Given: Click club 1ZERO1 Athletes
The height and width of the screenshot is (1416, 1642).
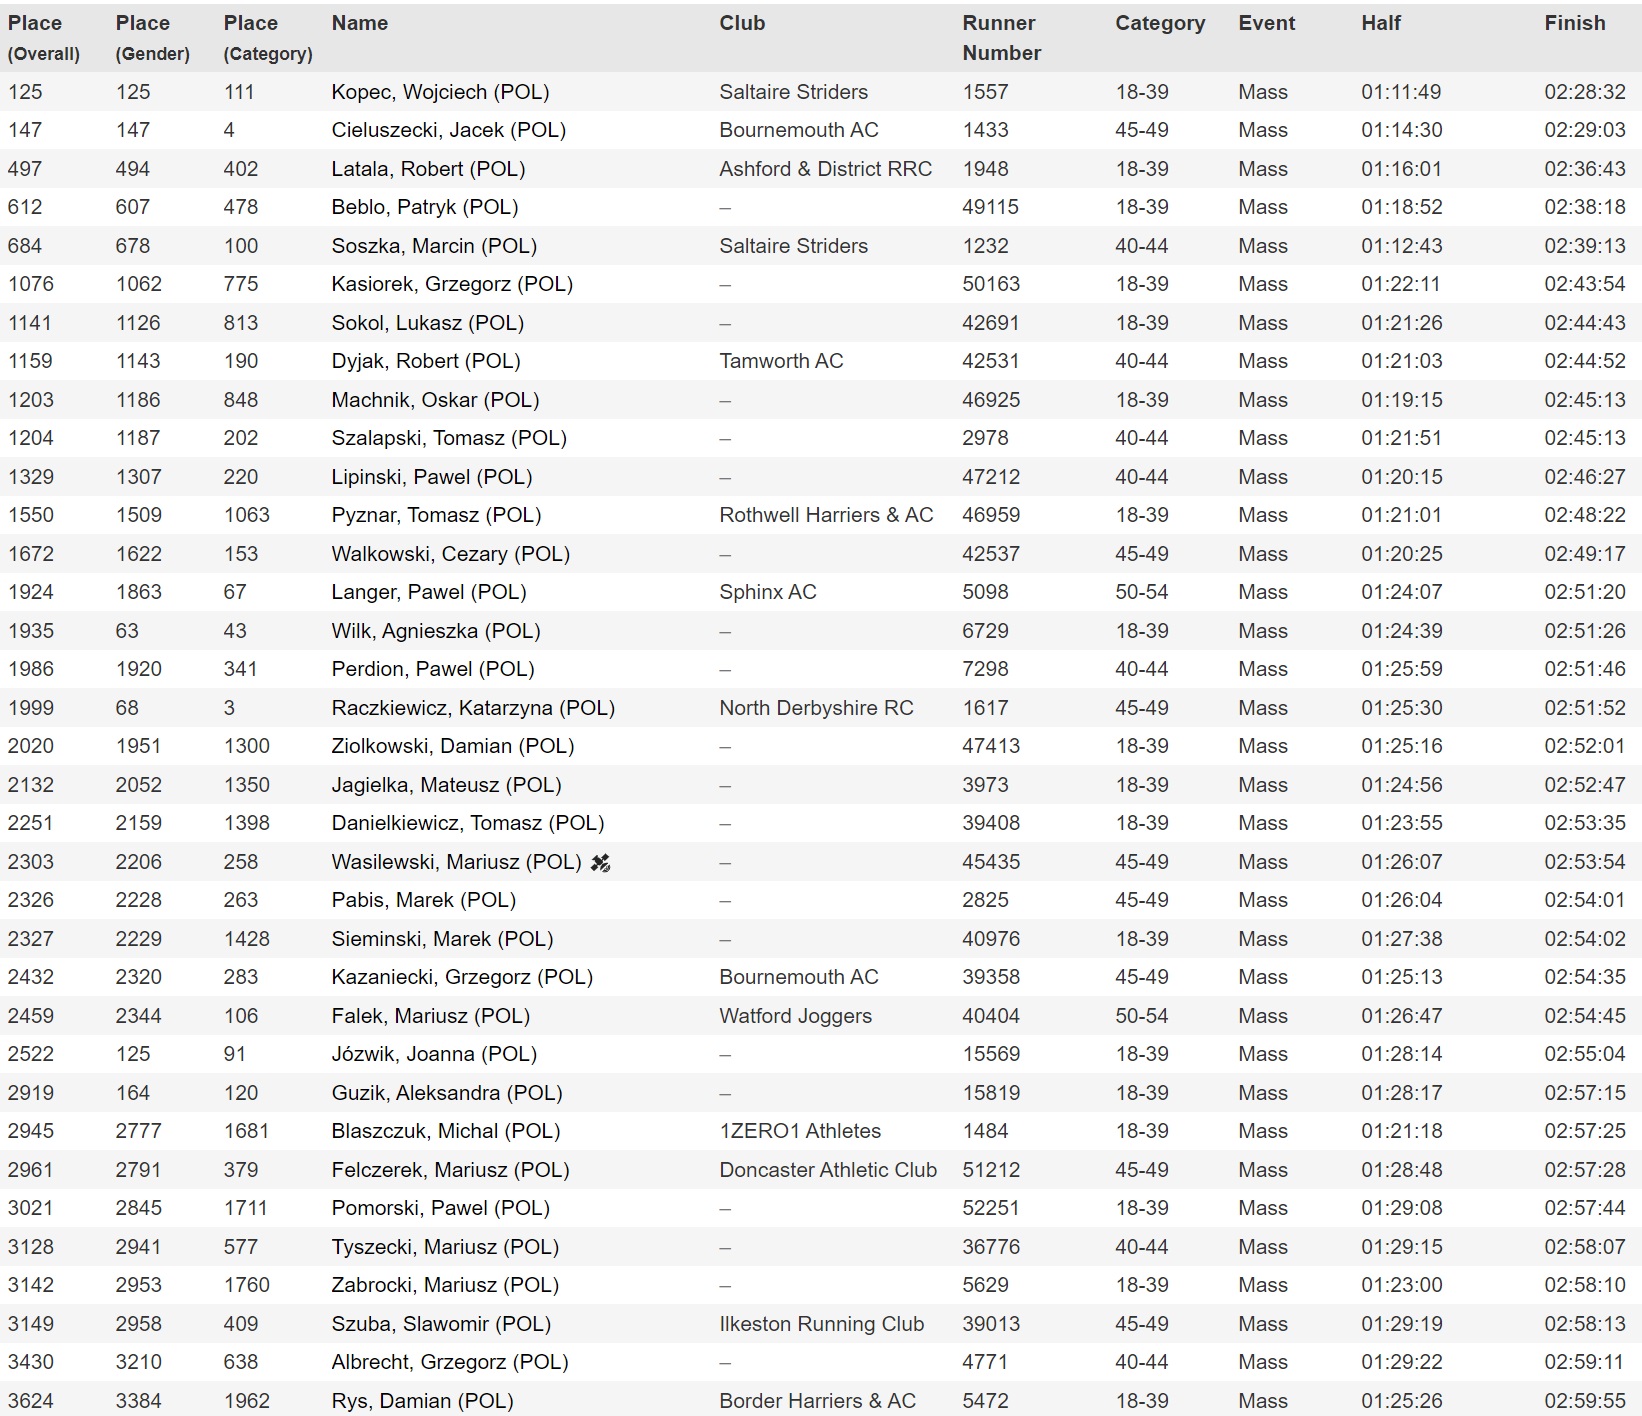Looking at the screenshot, I should click(x=800, y=1131).
